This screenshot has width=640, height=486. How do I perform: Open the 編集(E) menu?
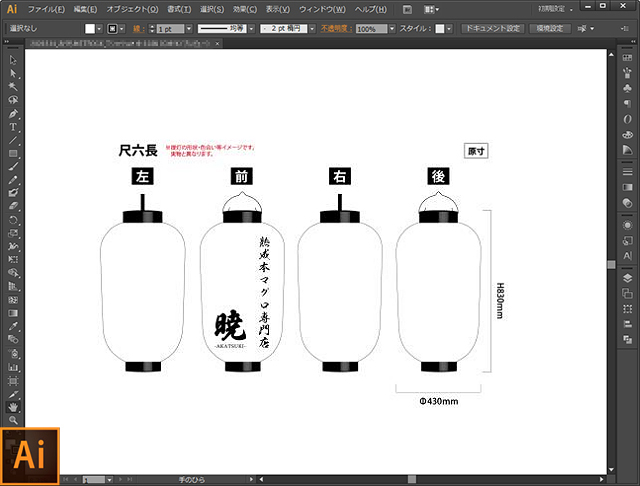pos(85,9)
